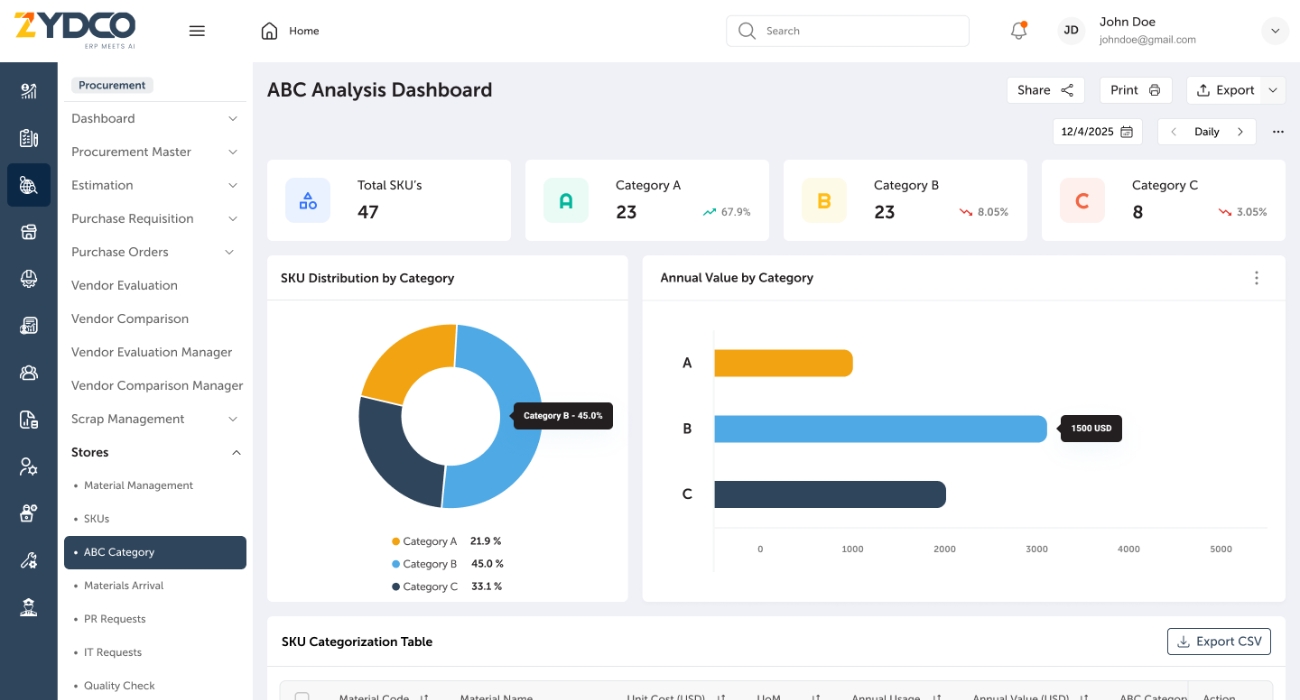Click the Search input field
1300x700 pixels.
tap(860, 31)
